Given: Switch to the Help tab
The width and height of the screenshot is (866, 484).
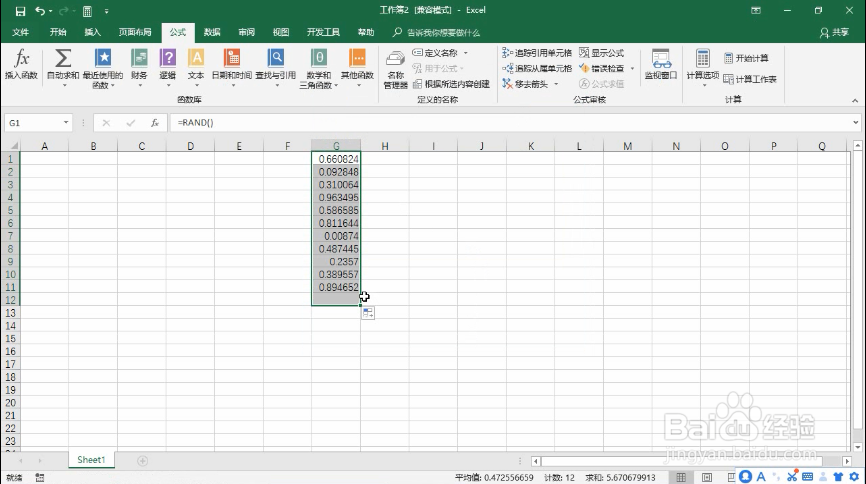Looking at the screenshot, I should pyautogui.click(x=366, y=33).
